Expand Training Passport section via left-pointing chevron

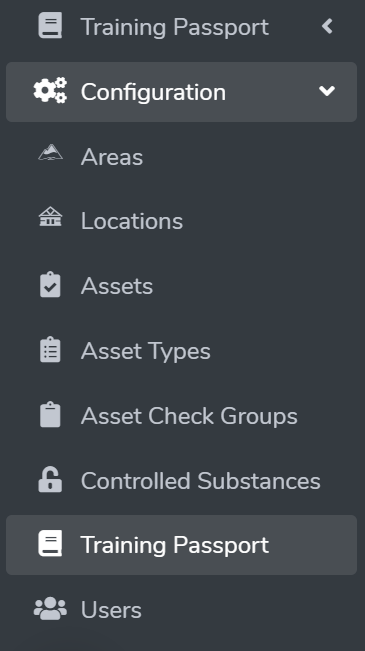coord(327,26)
